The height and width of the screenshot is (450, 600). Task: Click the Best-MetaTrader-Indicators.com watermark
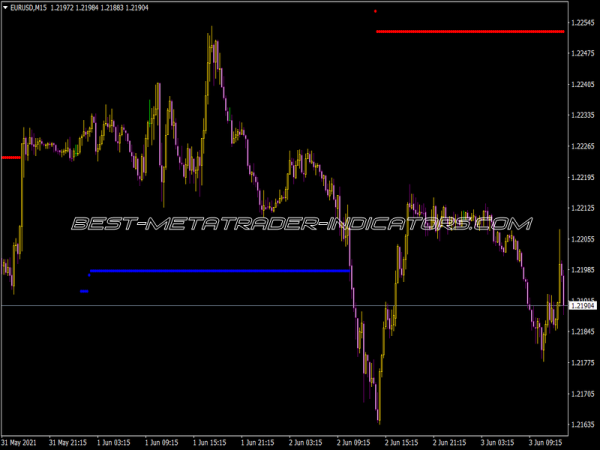[300, 223]
